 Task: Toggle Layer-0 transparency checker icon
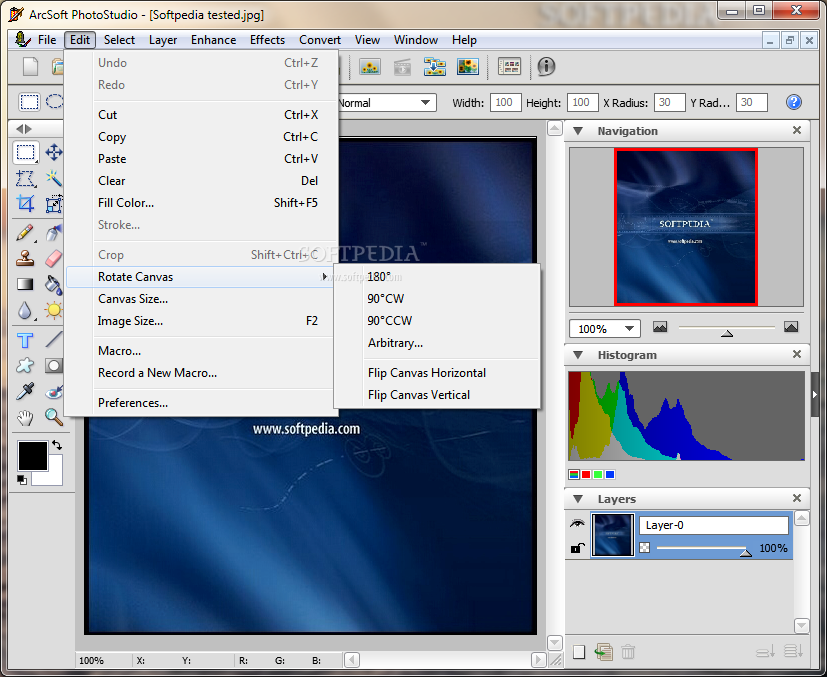coord(645,548)
